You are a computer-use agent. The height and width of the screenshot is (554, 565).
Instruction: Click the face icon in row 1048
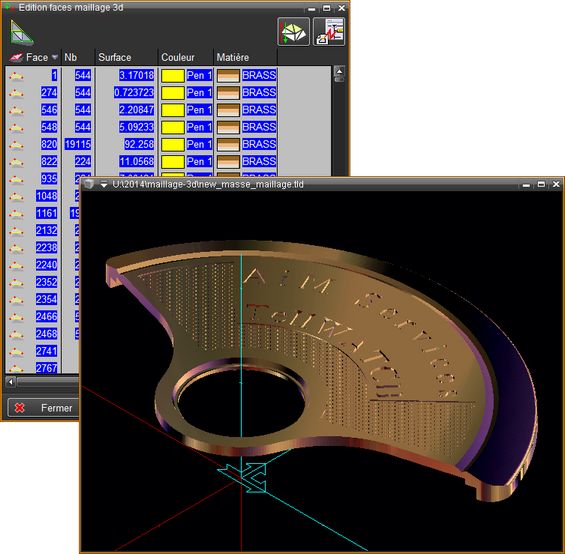[16, 197]
